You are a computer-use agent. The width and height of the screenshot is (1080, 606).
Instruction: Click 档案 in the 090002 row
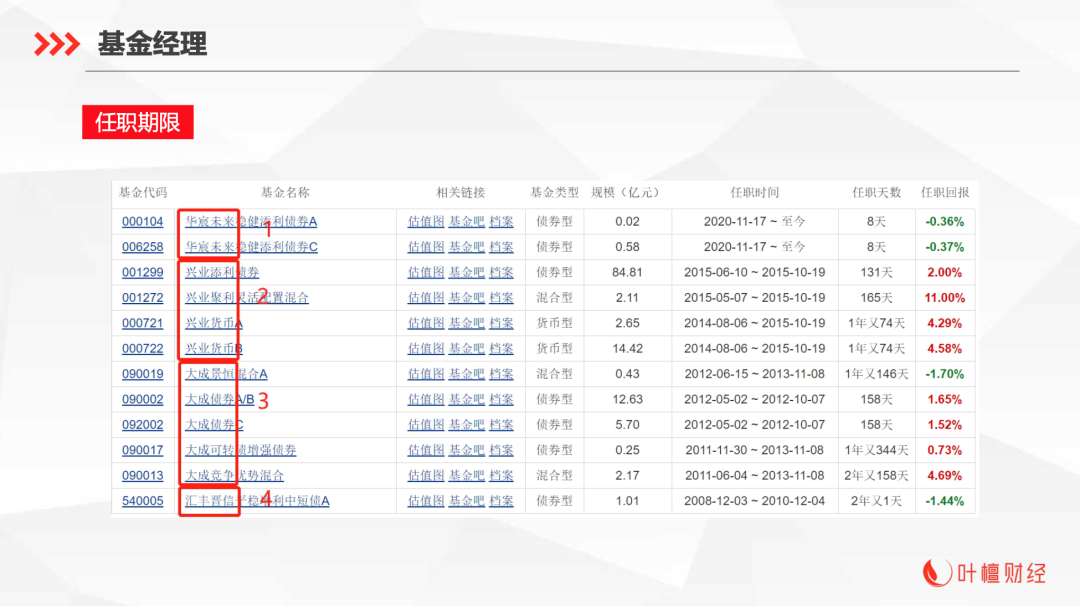501,400
